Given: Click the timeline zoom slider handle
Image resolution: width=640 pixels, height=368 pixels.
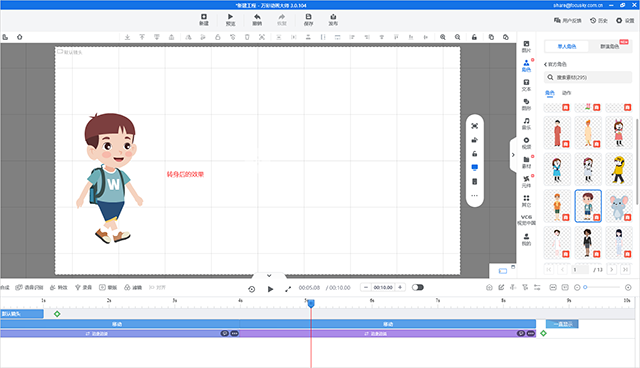Looking at the screenshot, I should (585, 287).
